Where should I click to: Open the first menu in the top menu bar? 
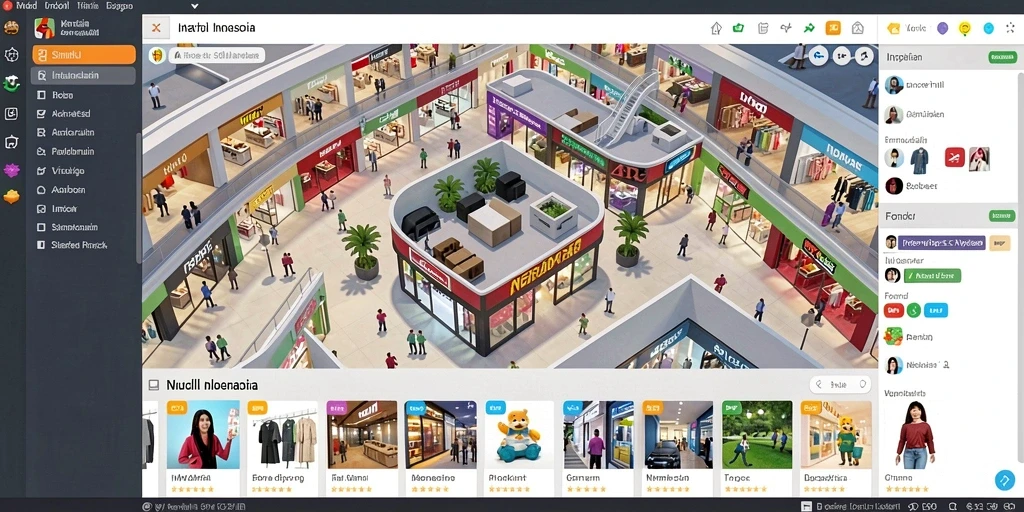[x=27, y=6]
